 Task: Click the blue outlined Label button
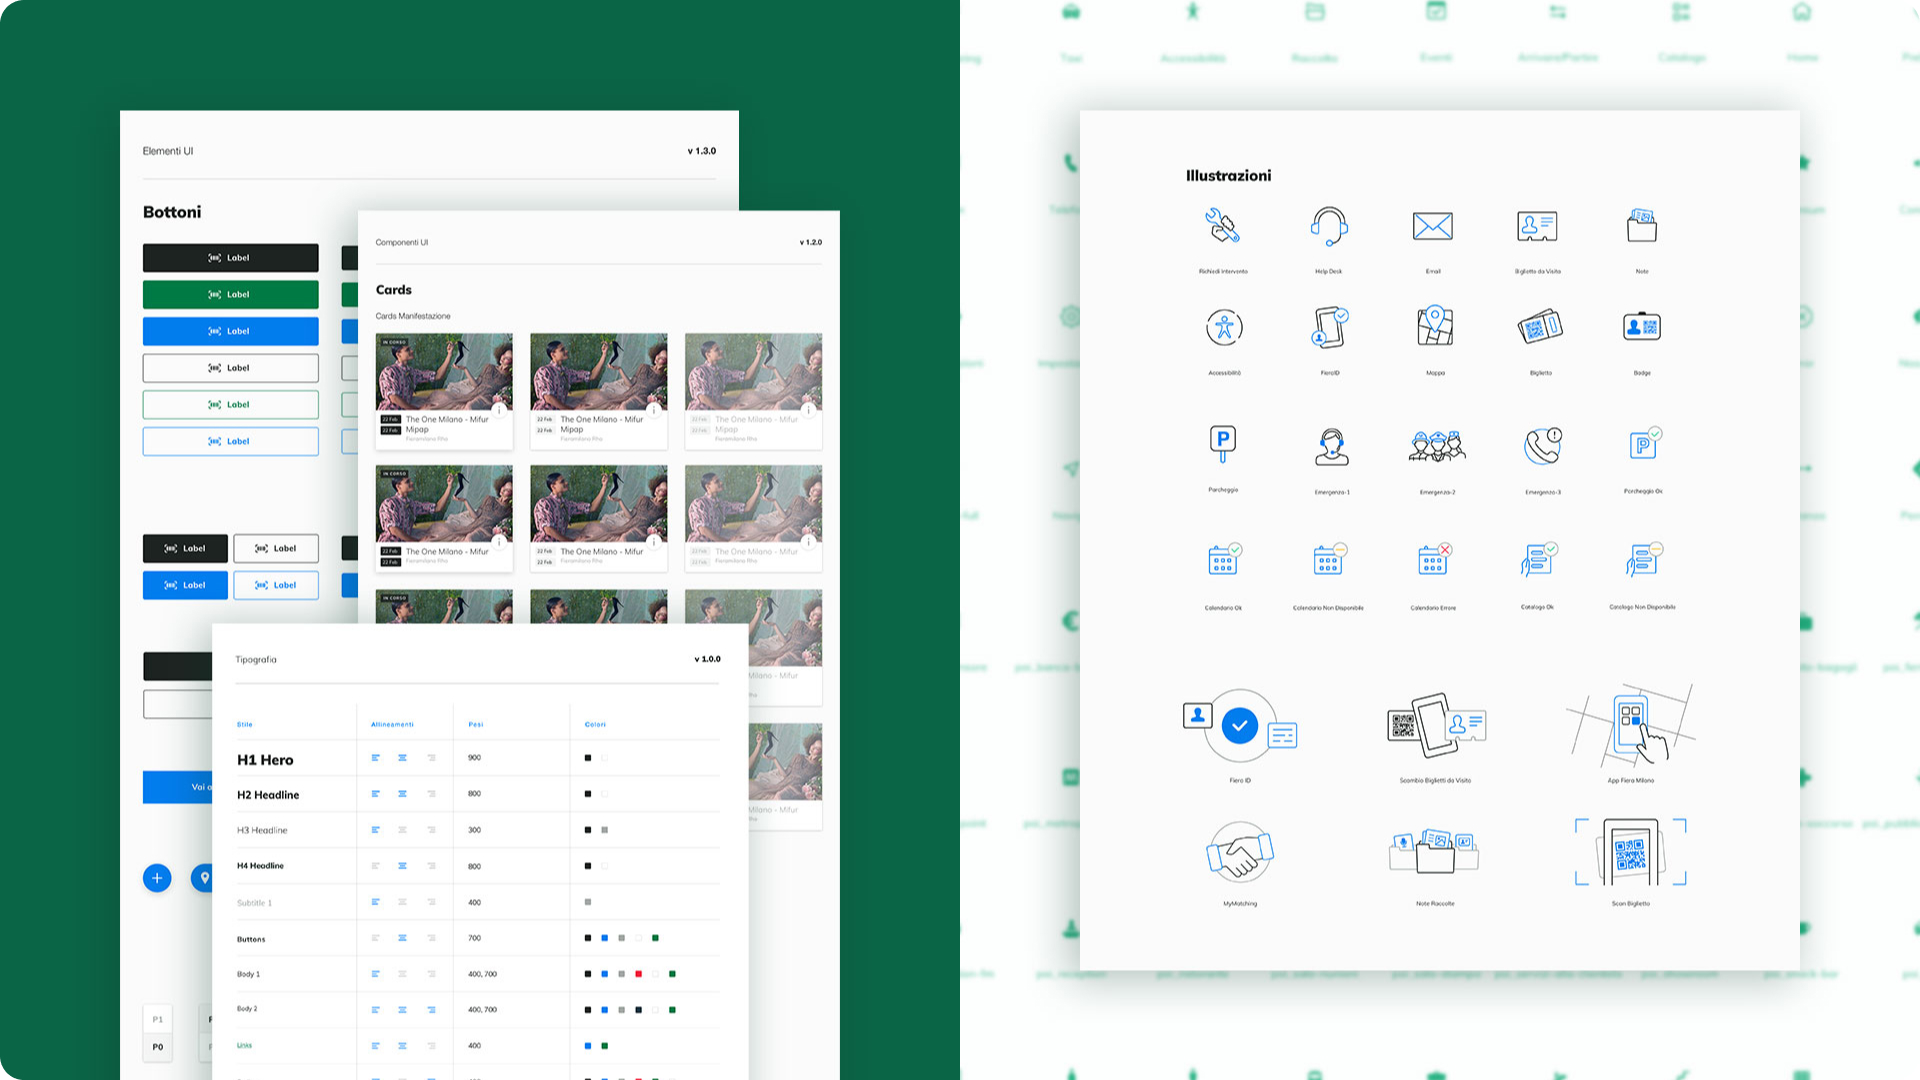[230, 441]
